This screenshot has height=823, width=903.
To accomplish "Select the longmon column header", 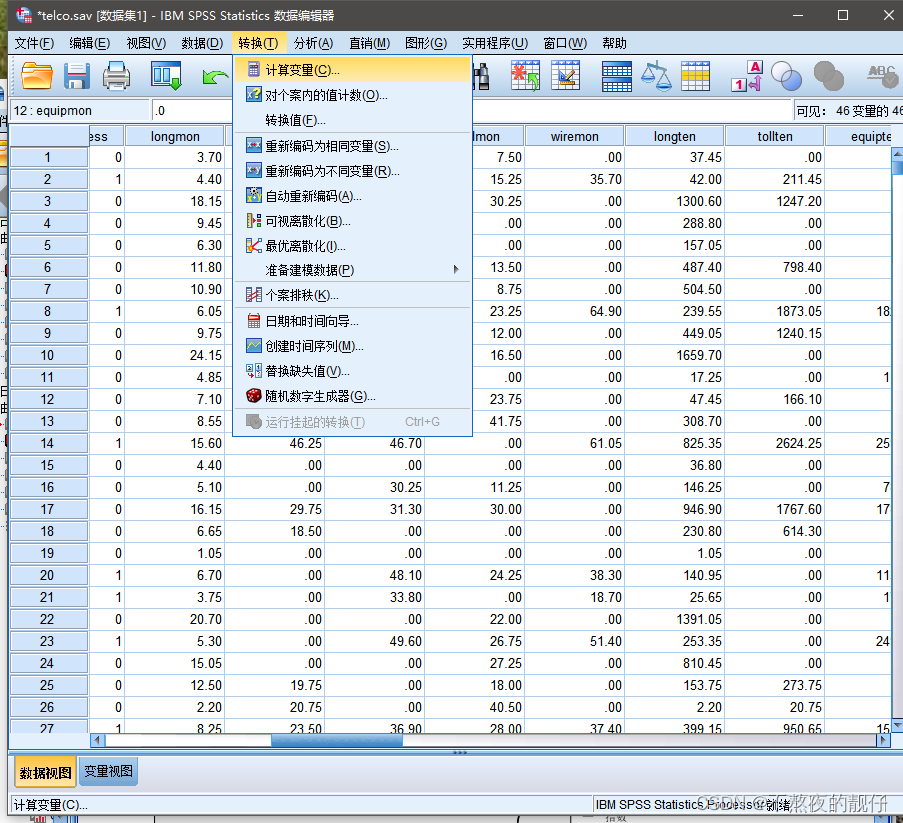I will (x=175, y=136).
